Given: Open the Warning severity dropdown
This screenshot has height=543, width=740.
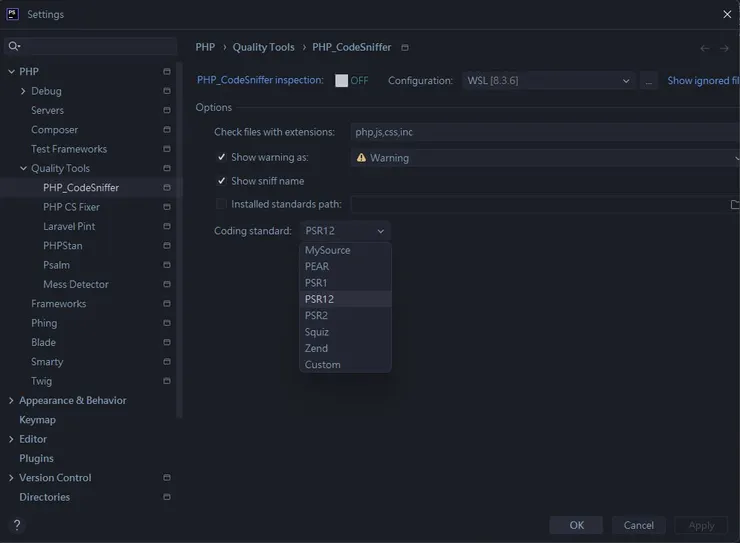Looking at the screenshot, I should tap(545, 158).
